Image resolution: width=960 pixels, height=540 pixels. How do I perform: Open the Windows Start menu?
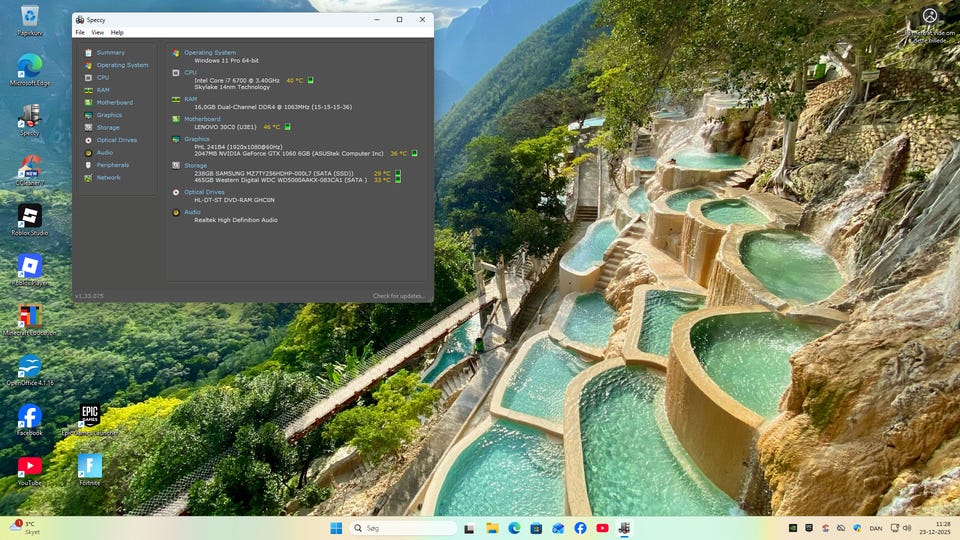pos(335,528)
